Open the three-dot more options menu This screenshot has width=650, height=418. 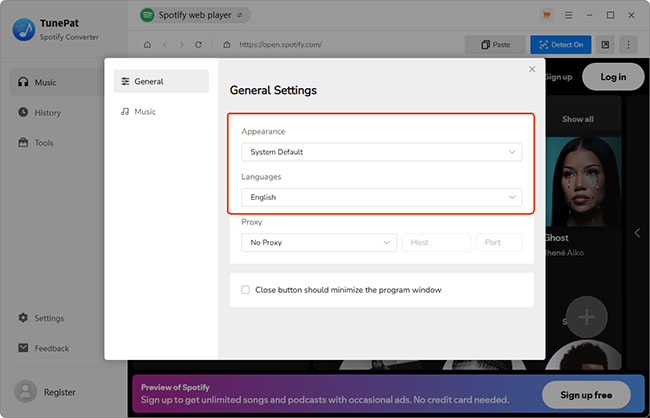(628, 45)
